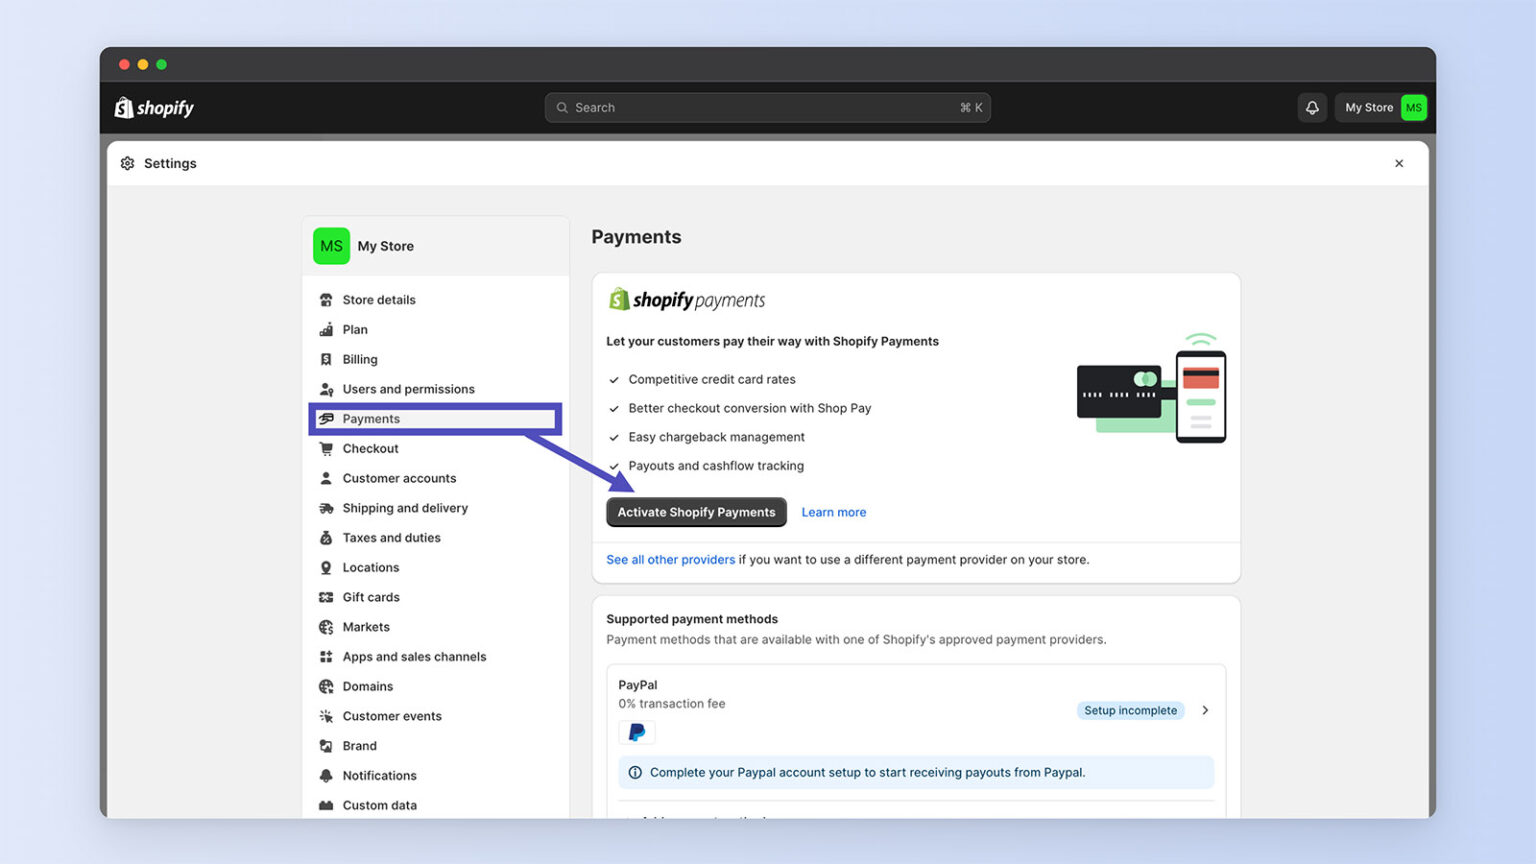Select the Custom data icon
Image resolution: width=1536 pixels, height=864 pixels.
(326, 805)
